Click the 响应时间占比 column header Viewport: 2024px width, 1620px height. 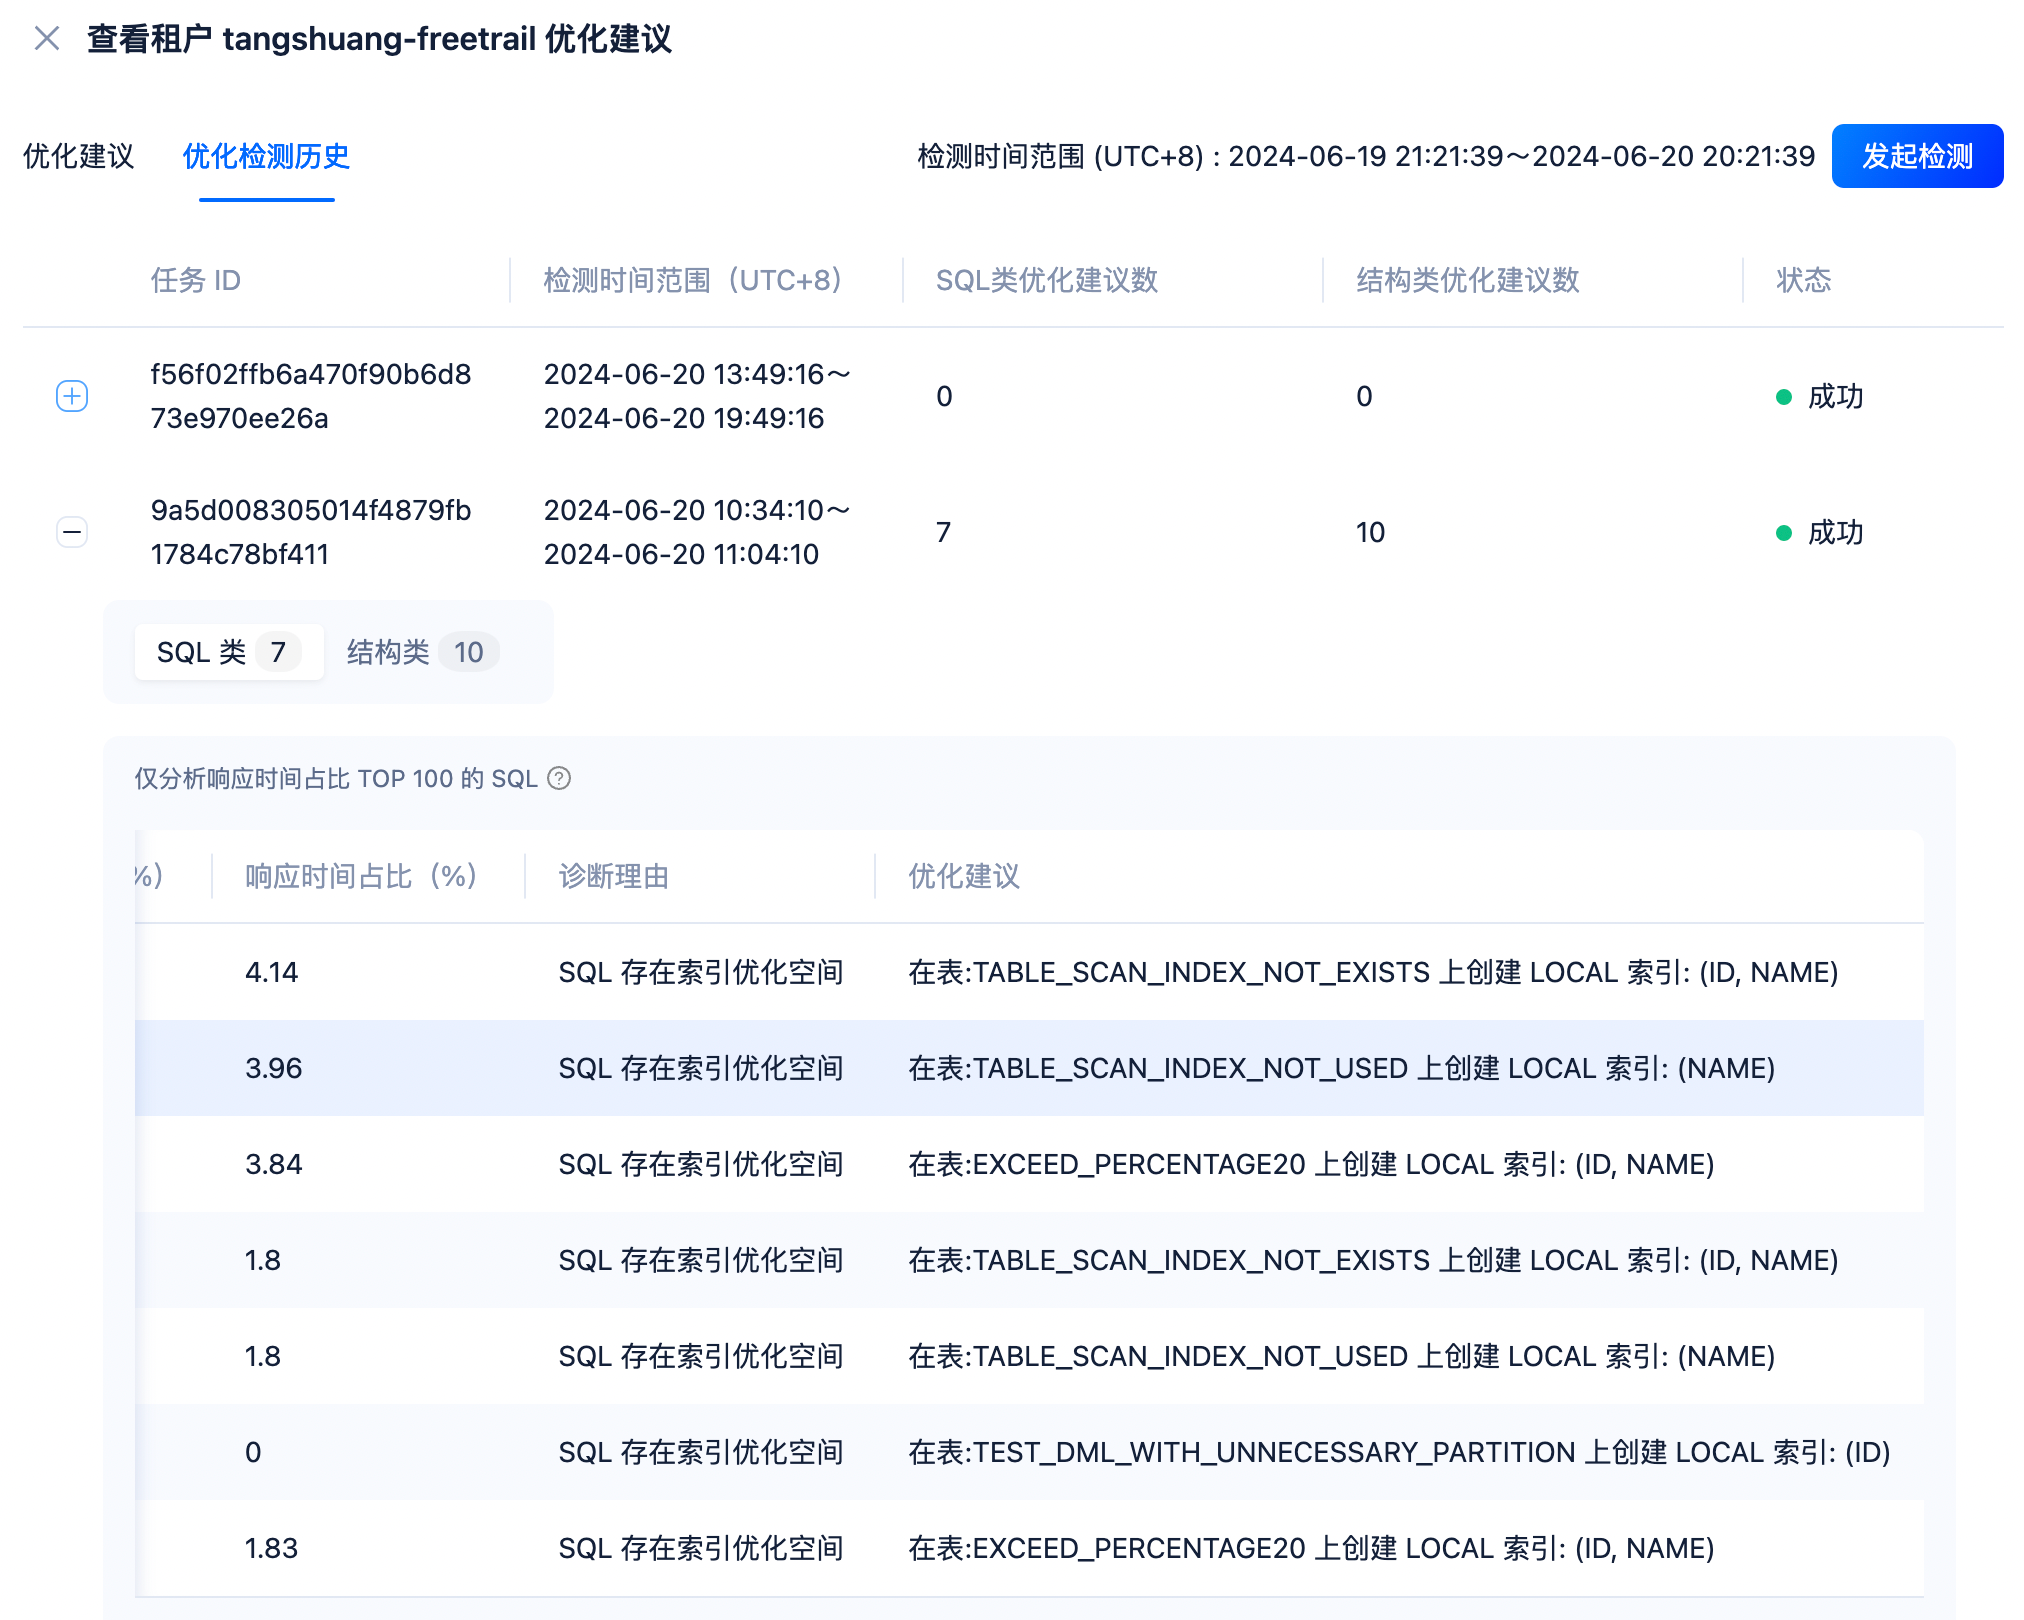tap(360, 876)
